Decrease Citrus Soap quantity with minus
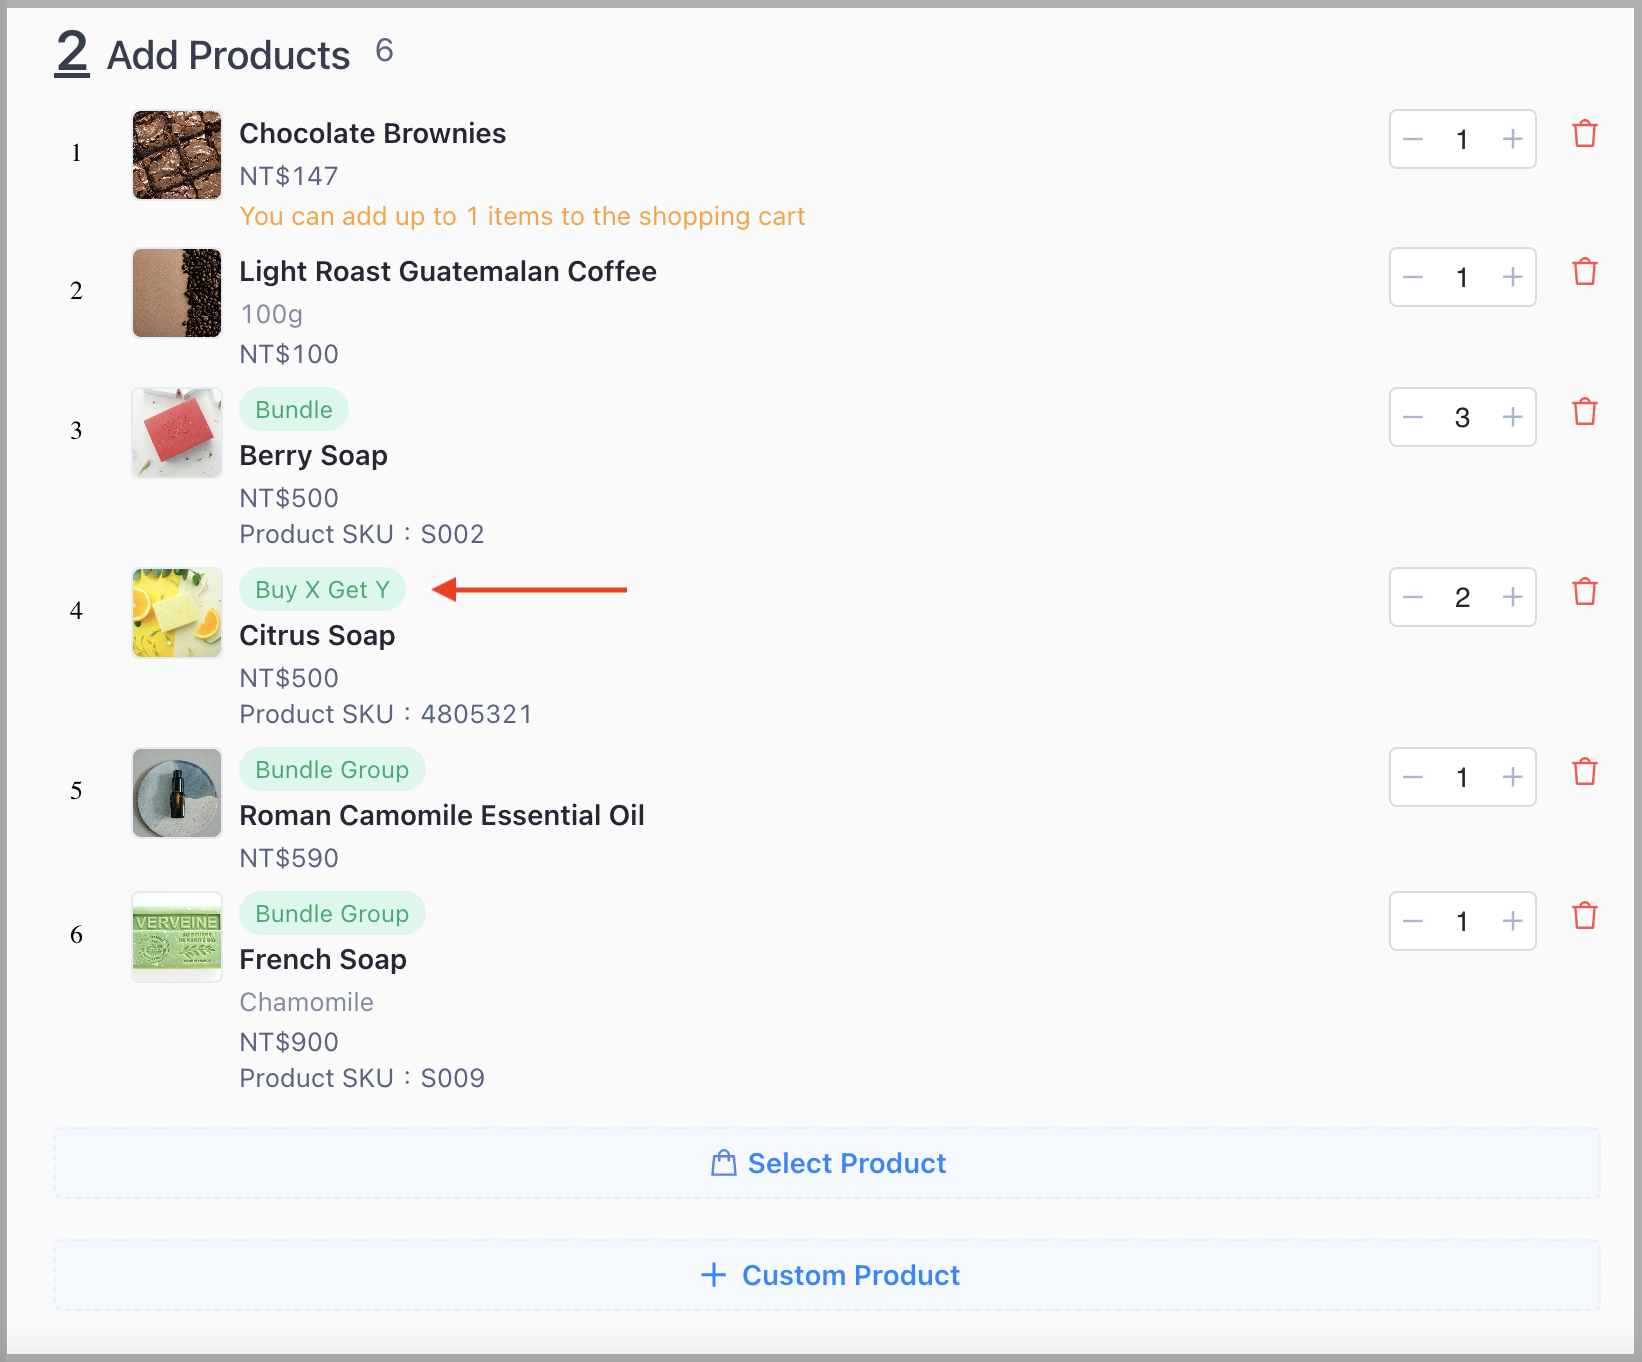1642x1362 pixels. coord(1413,597)
